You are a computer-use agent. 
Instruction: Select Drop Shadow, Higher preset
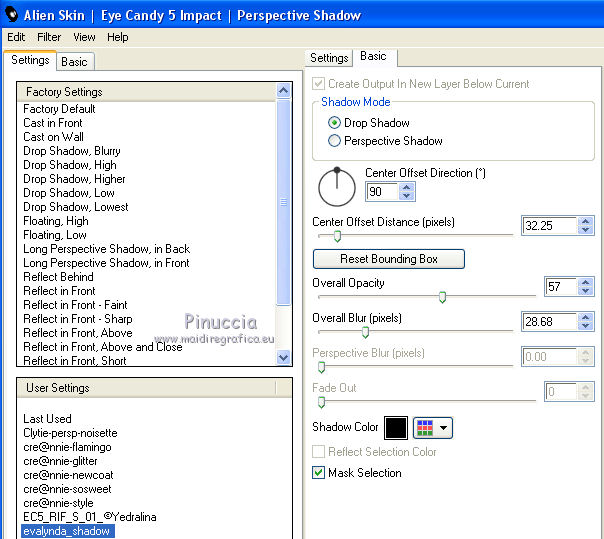[74, 179]
